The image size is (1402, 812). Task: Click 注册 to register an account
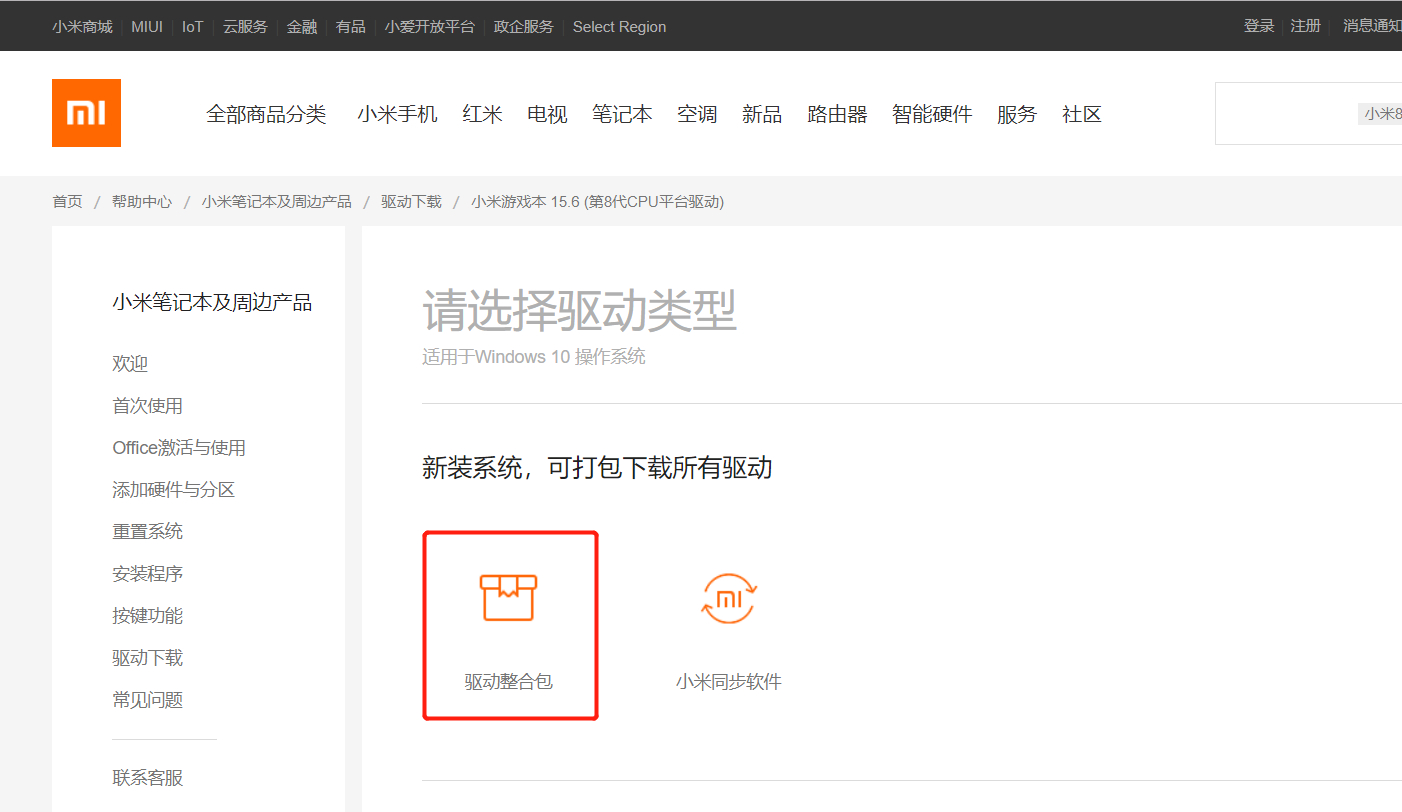click(x=1306, y=26)
